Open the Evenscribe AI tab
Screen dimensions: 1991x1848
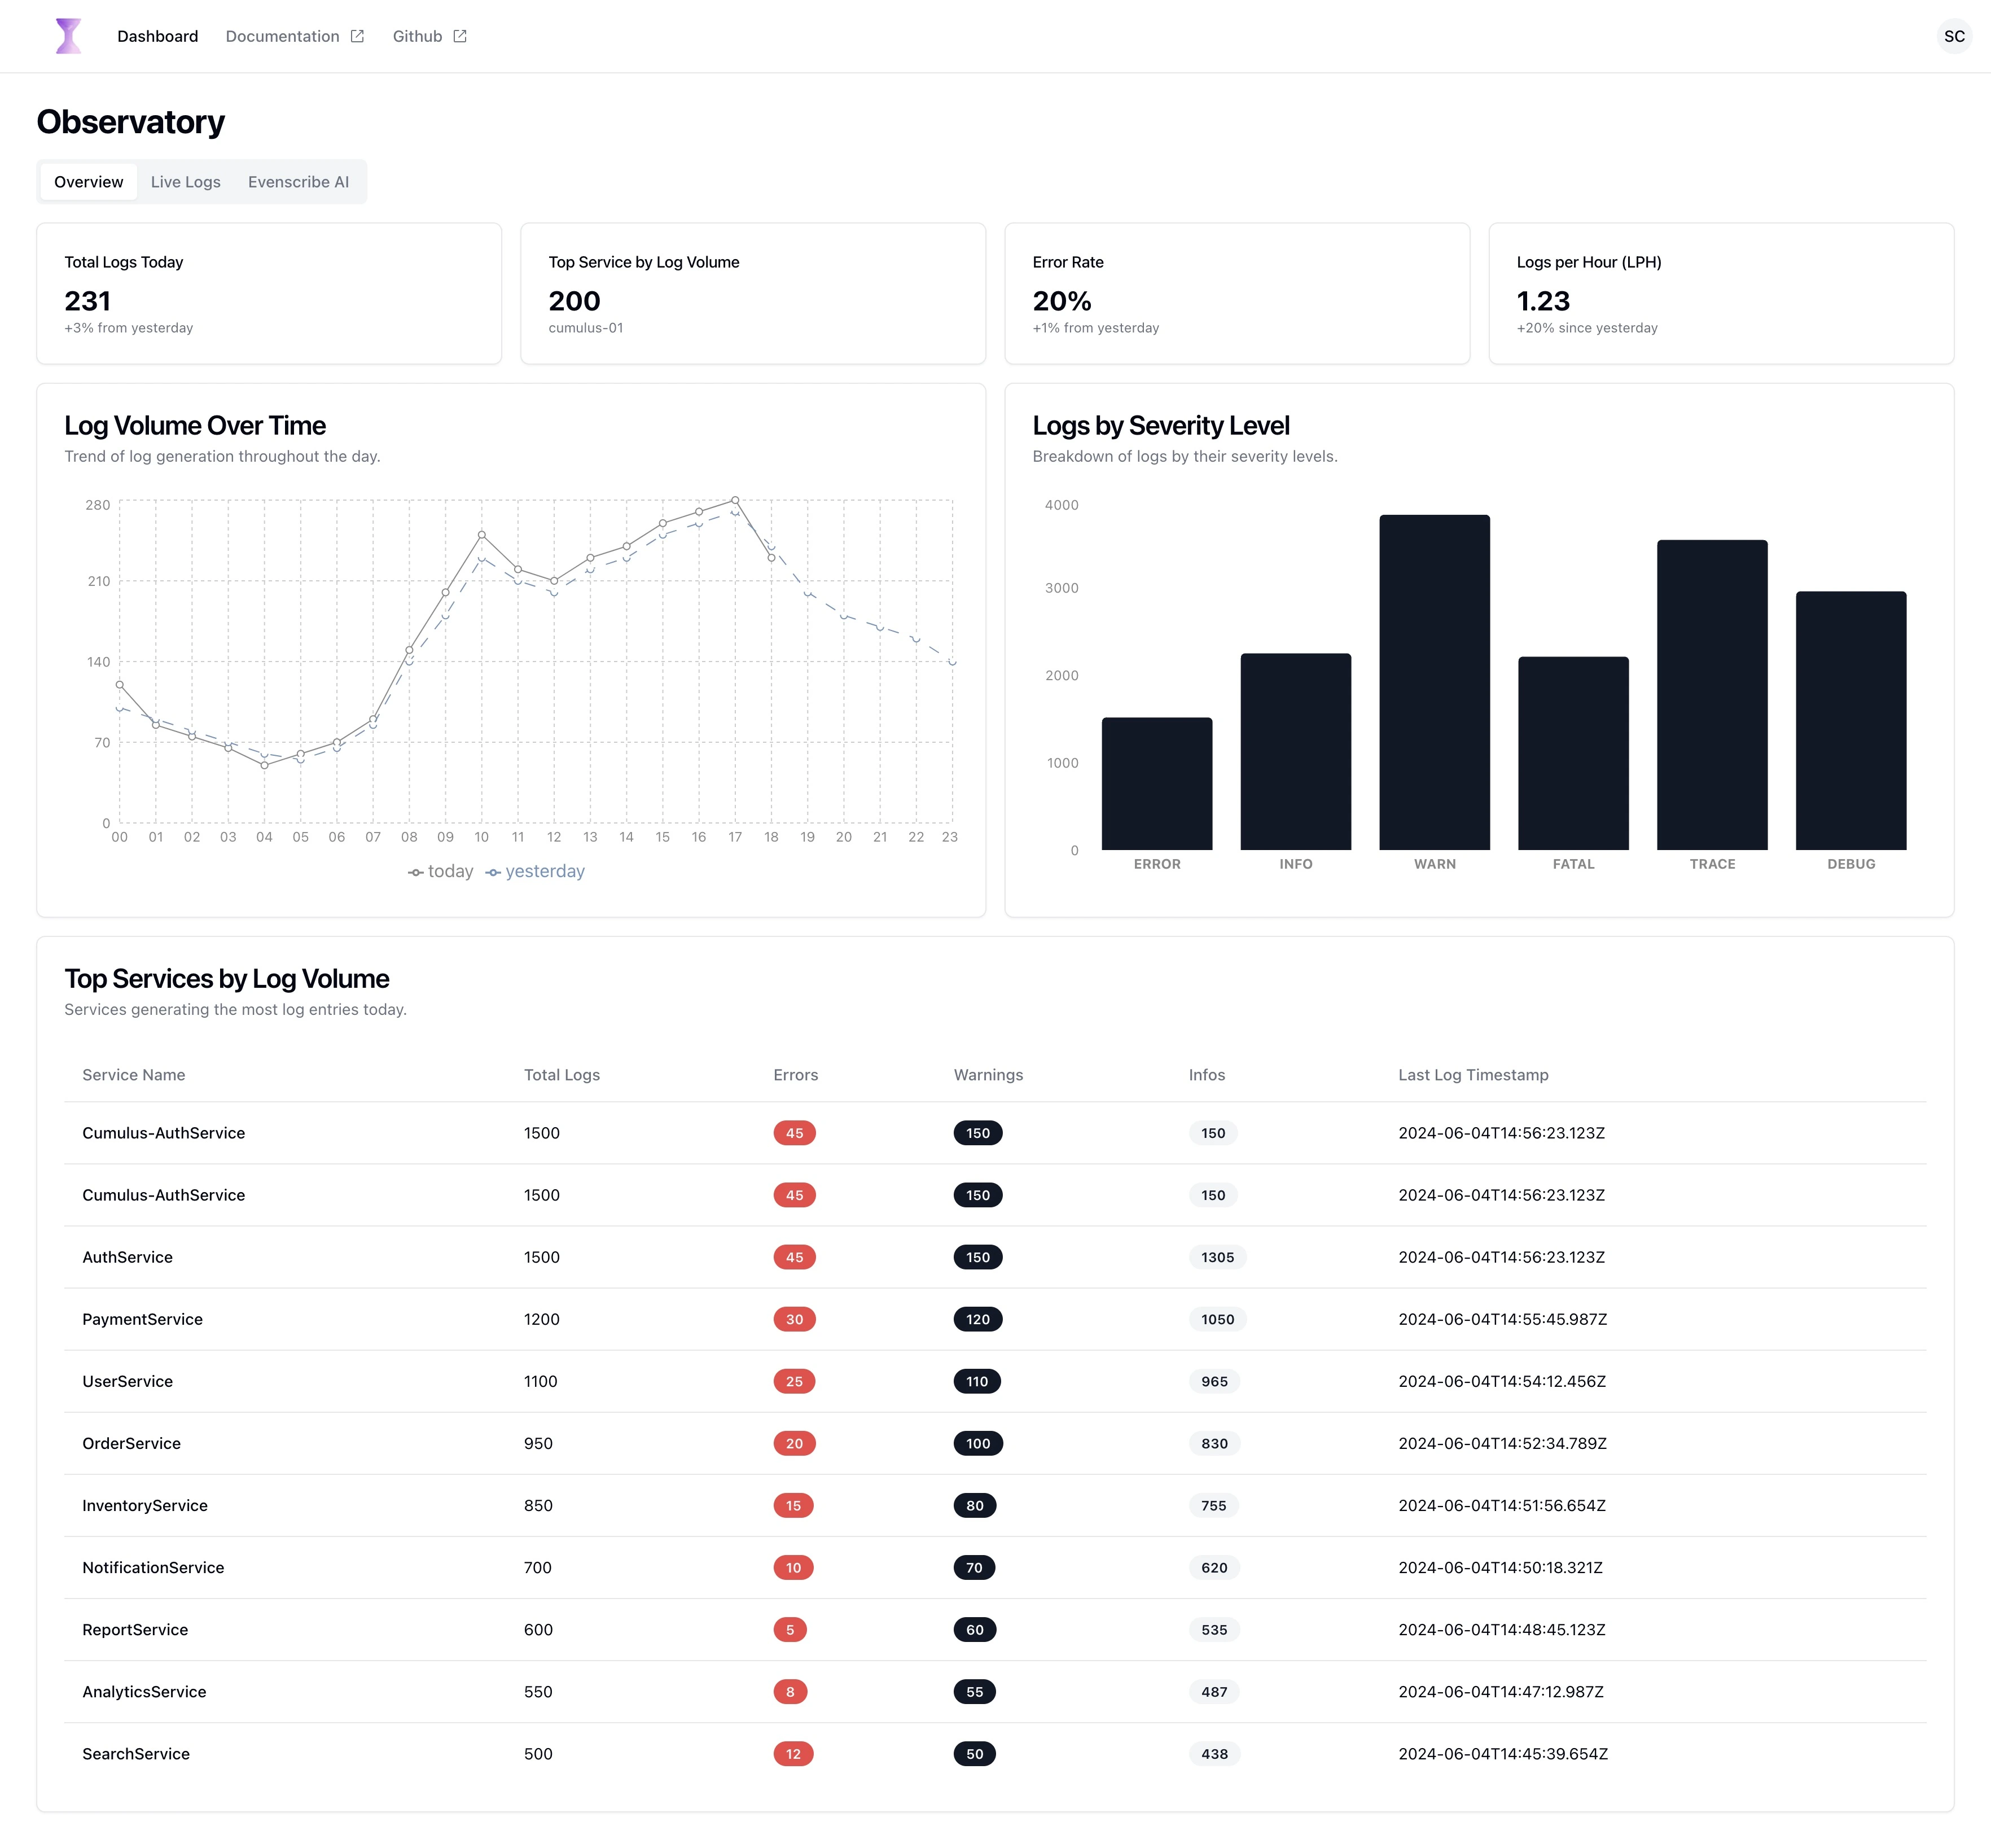[298, 182]
